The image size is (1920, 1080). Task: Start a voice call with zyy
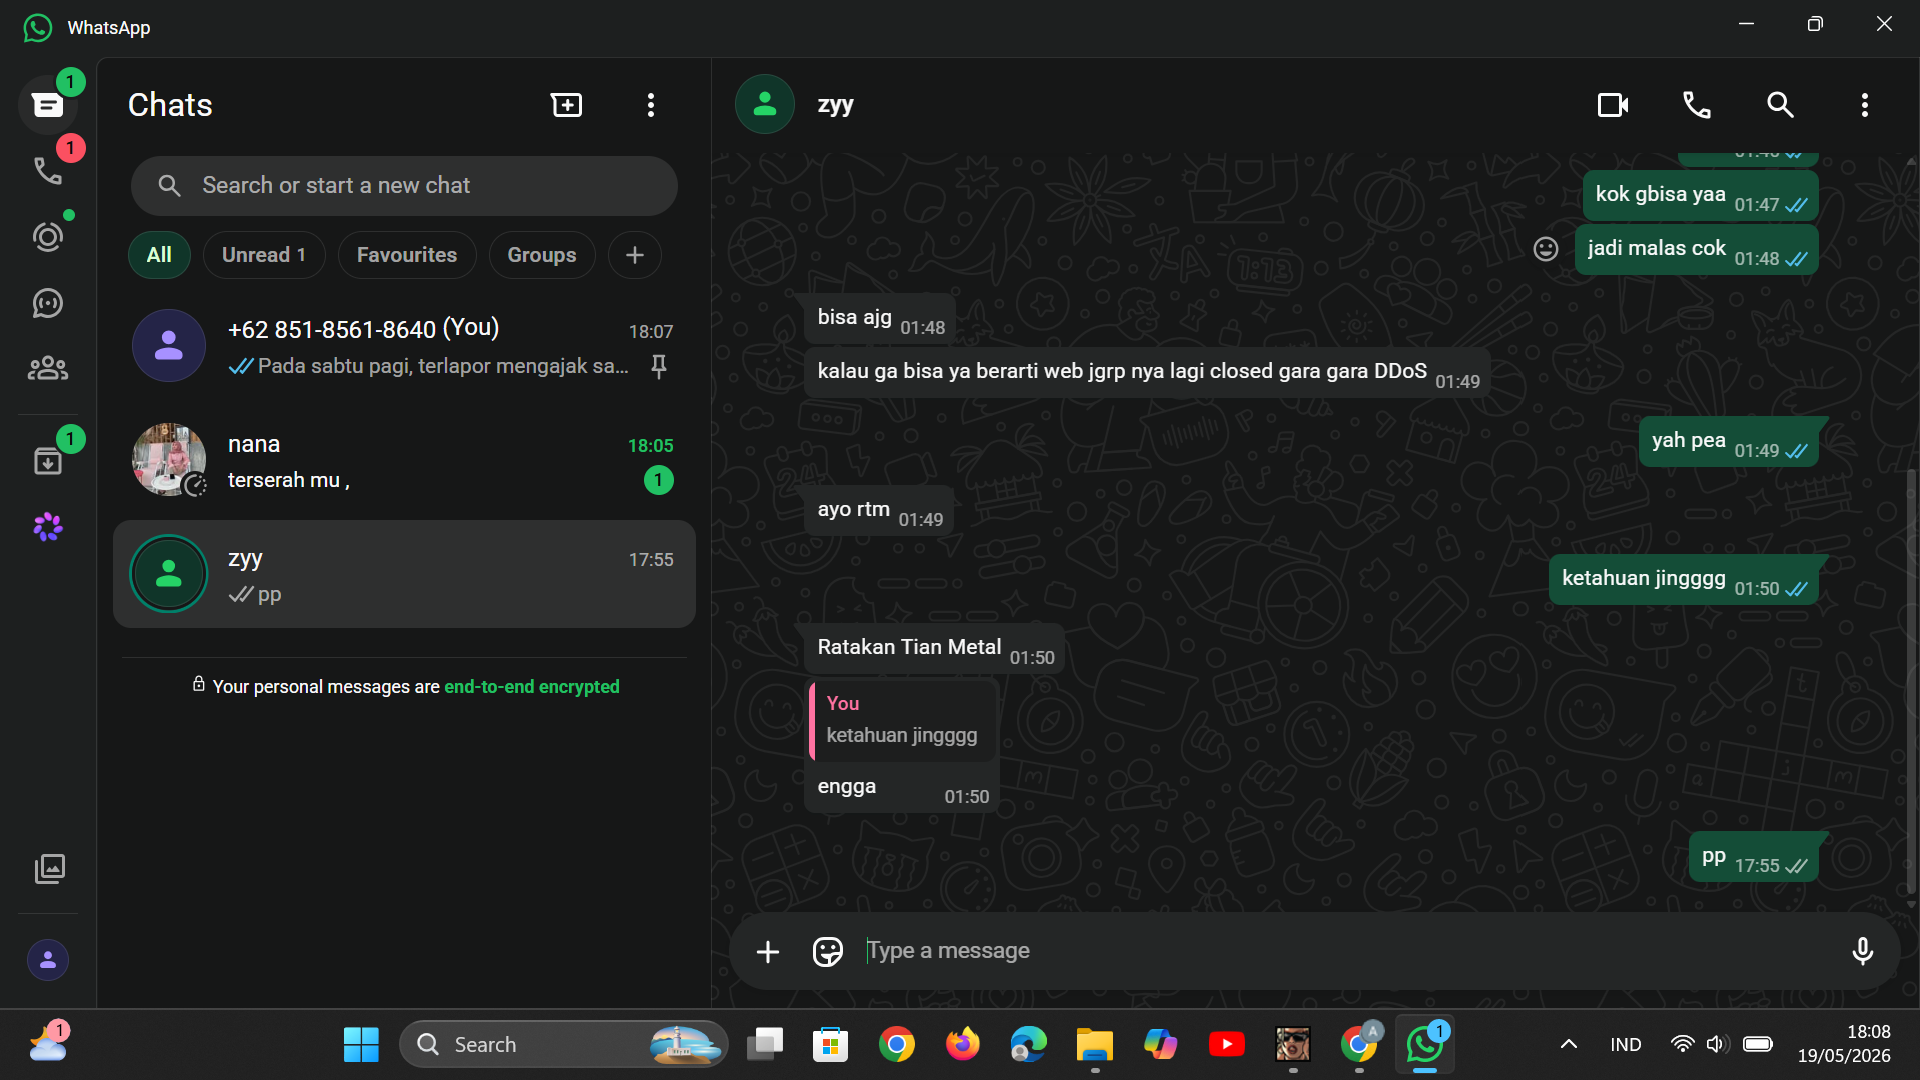1697,105
